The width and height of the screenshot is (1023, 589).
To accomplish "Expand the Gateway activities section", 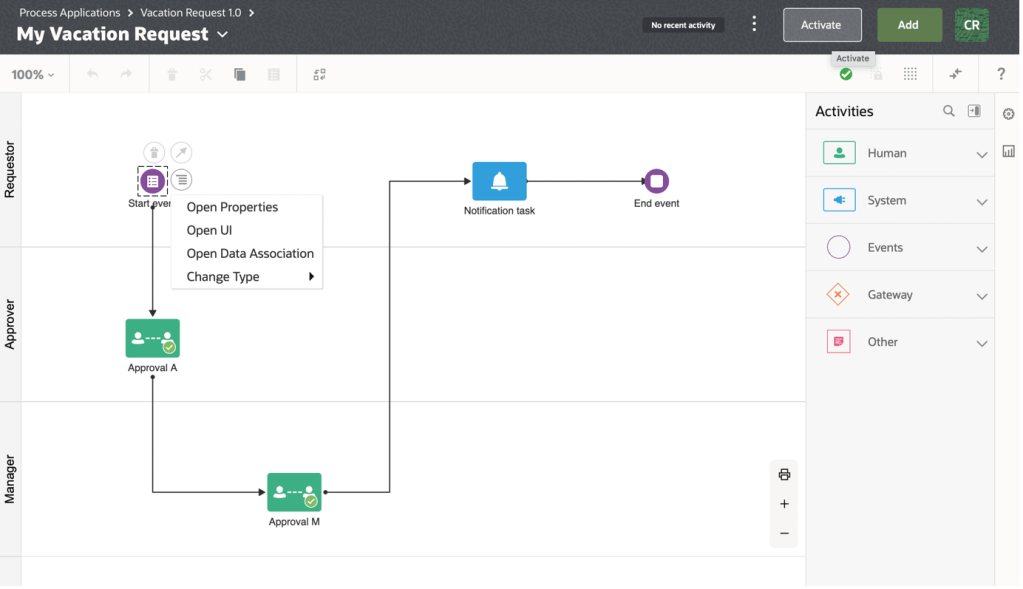I will tap(981, 296).
